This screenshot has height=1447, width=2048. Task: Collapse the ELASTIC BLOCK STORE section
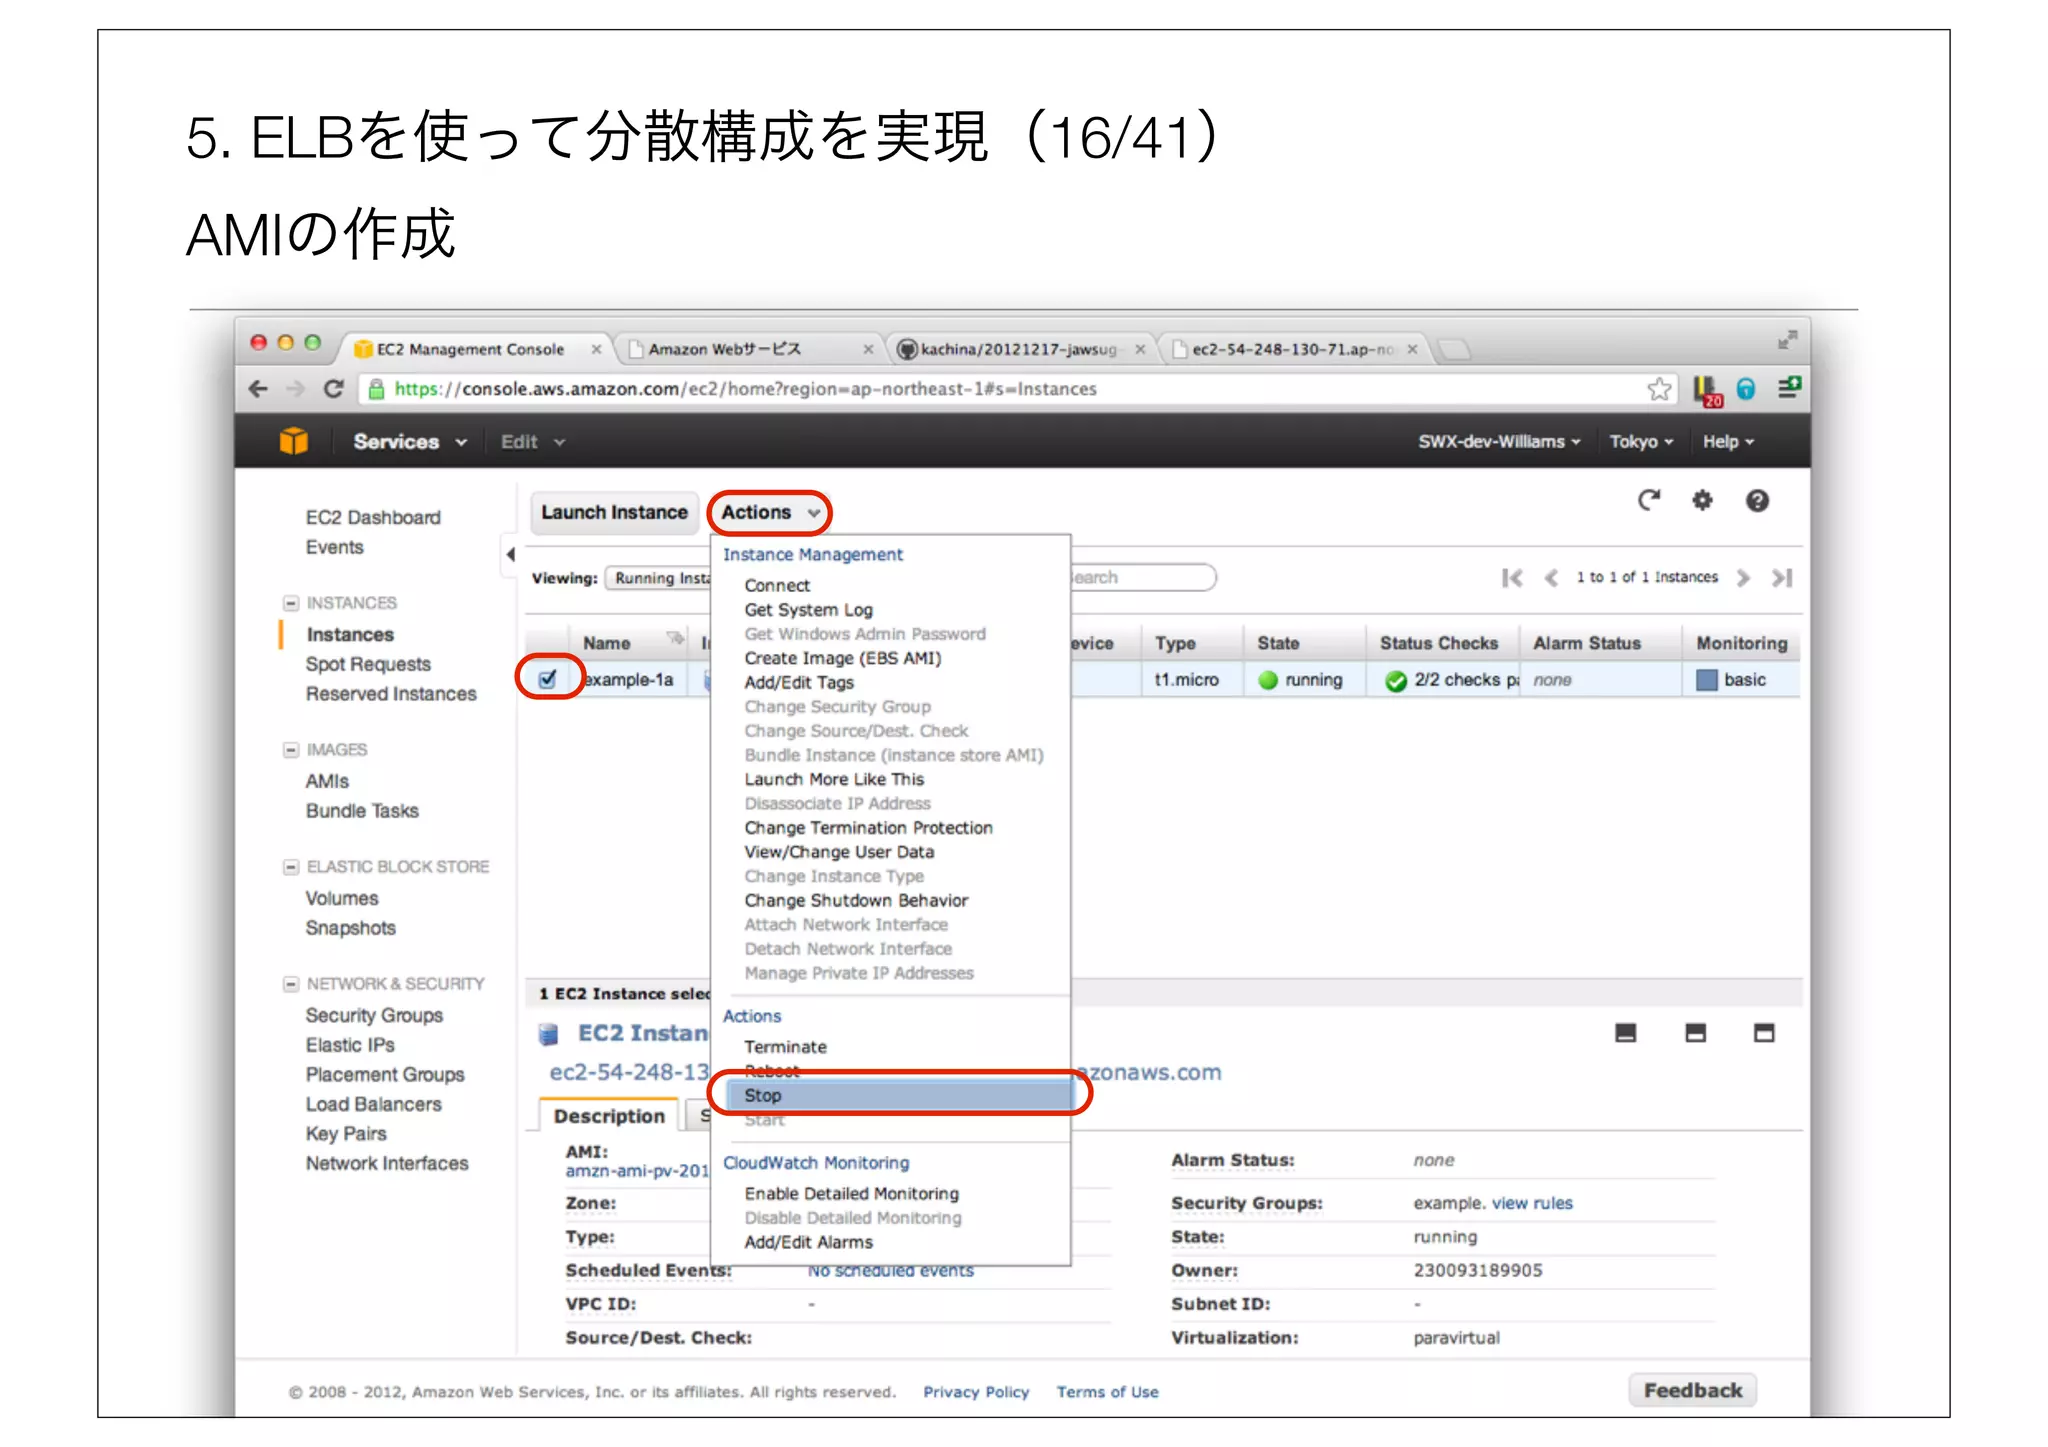tap(291, 867)
